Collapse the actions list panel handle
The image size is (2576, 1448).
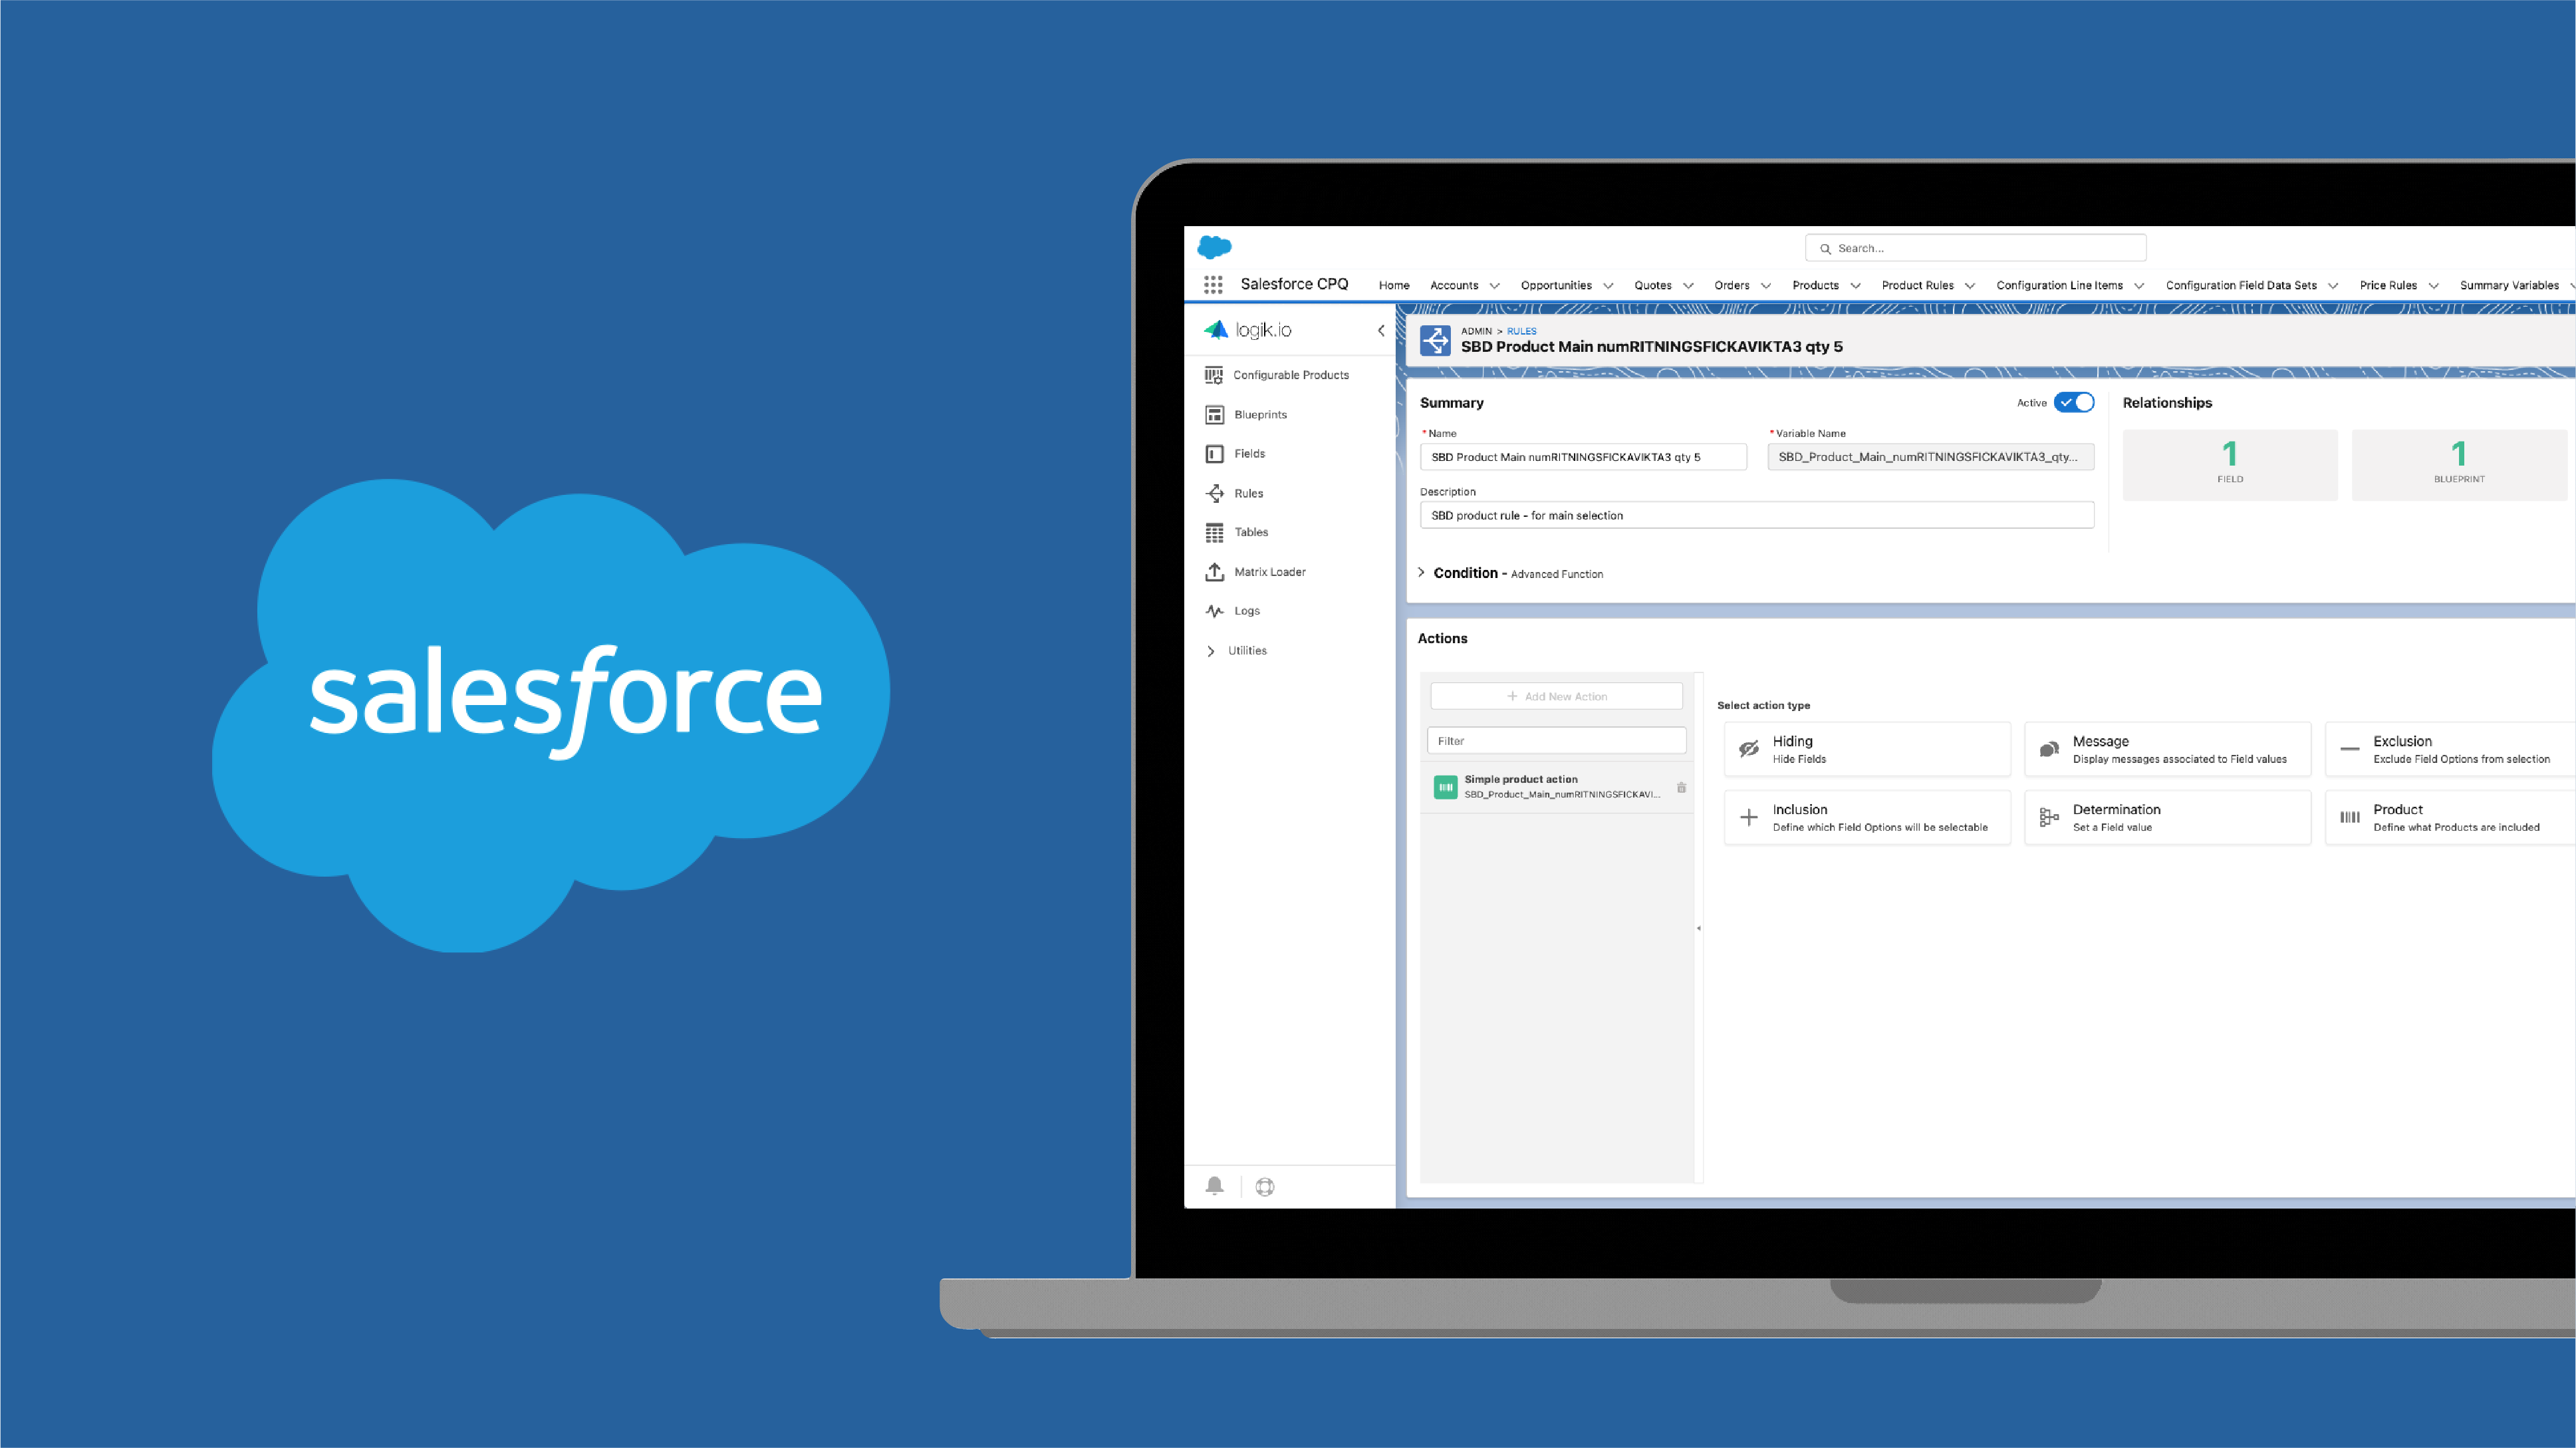click(1698, 929)
